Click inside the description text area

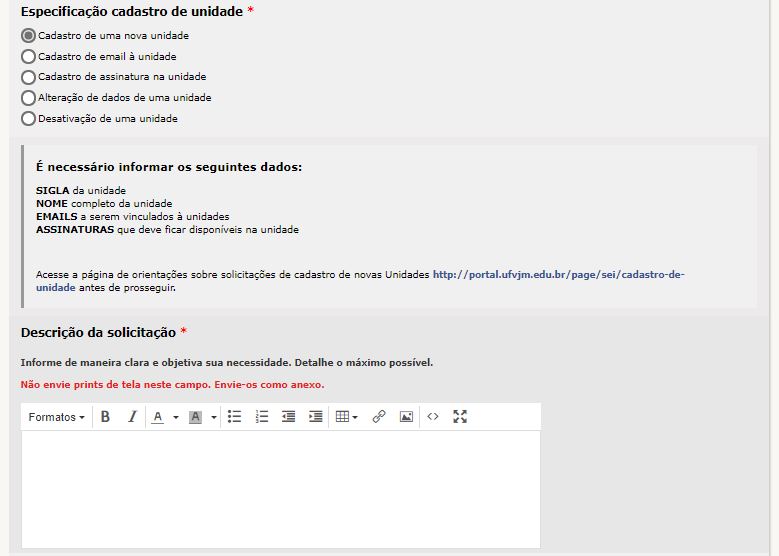pos(280,488)
